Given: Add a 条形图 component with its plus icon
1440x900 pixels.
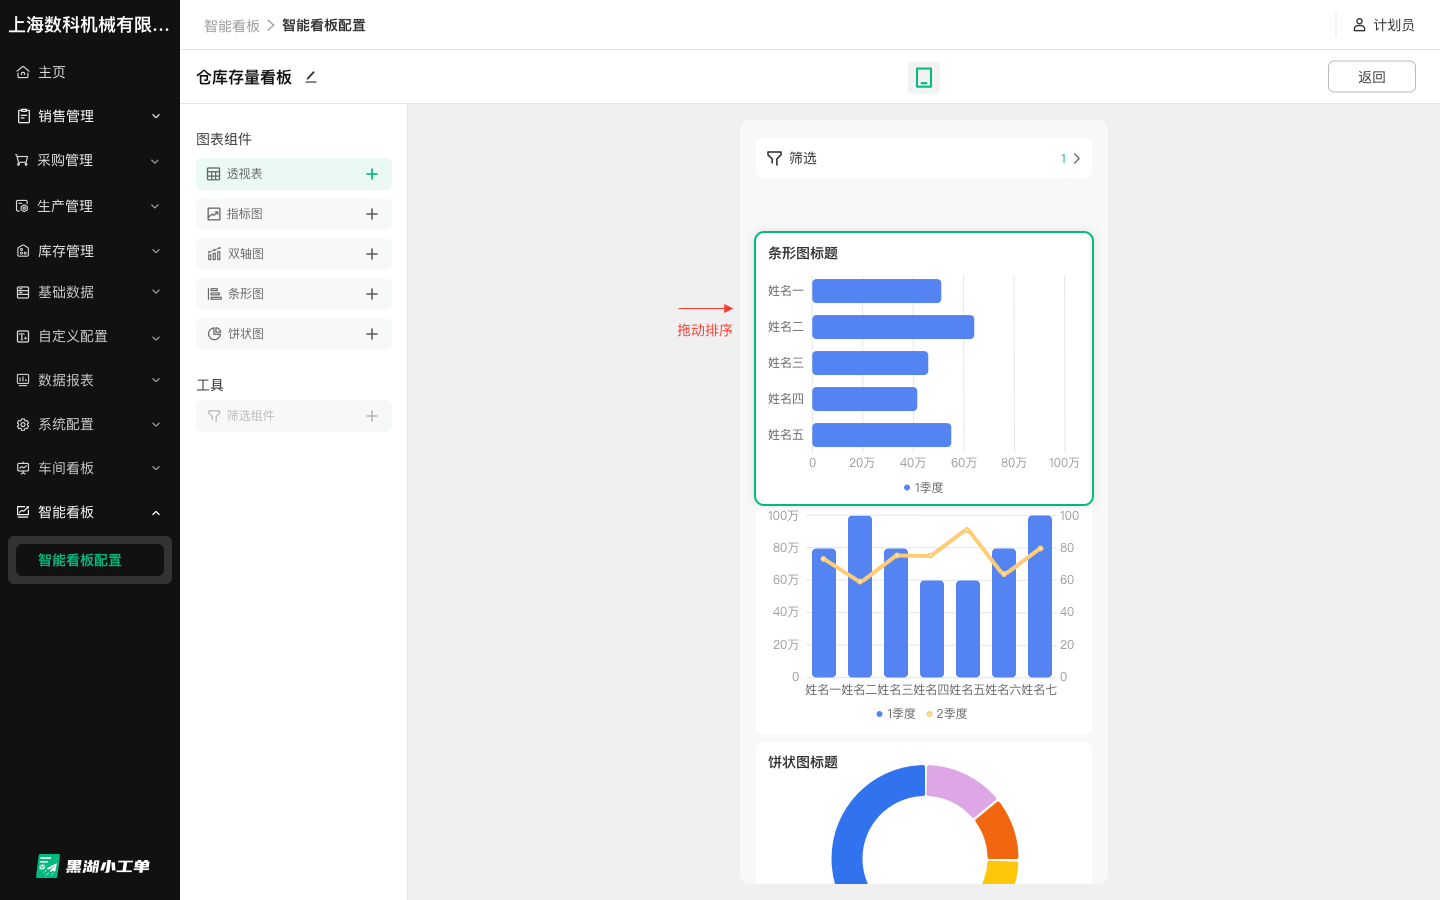Looking at the screenshot, I should click(371, 294).
